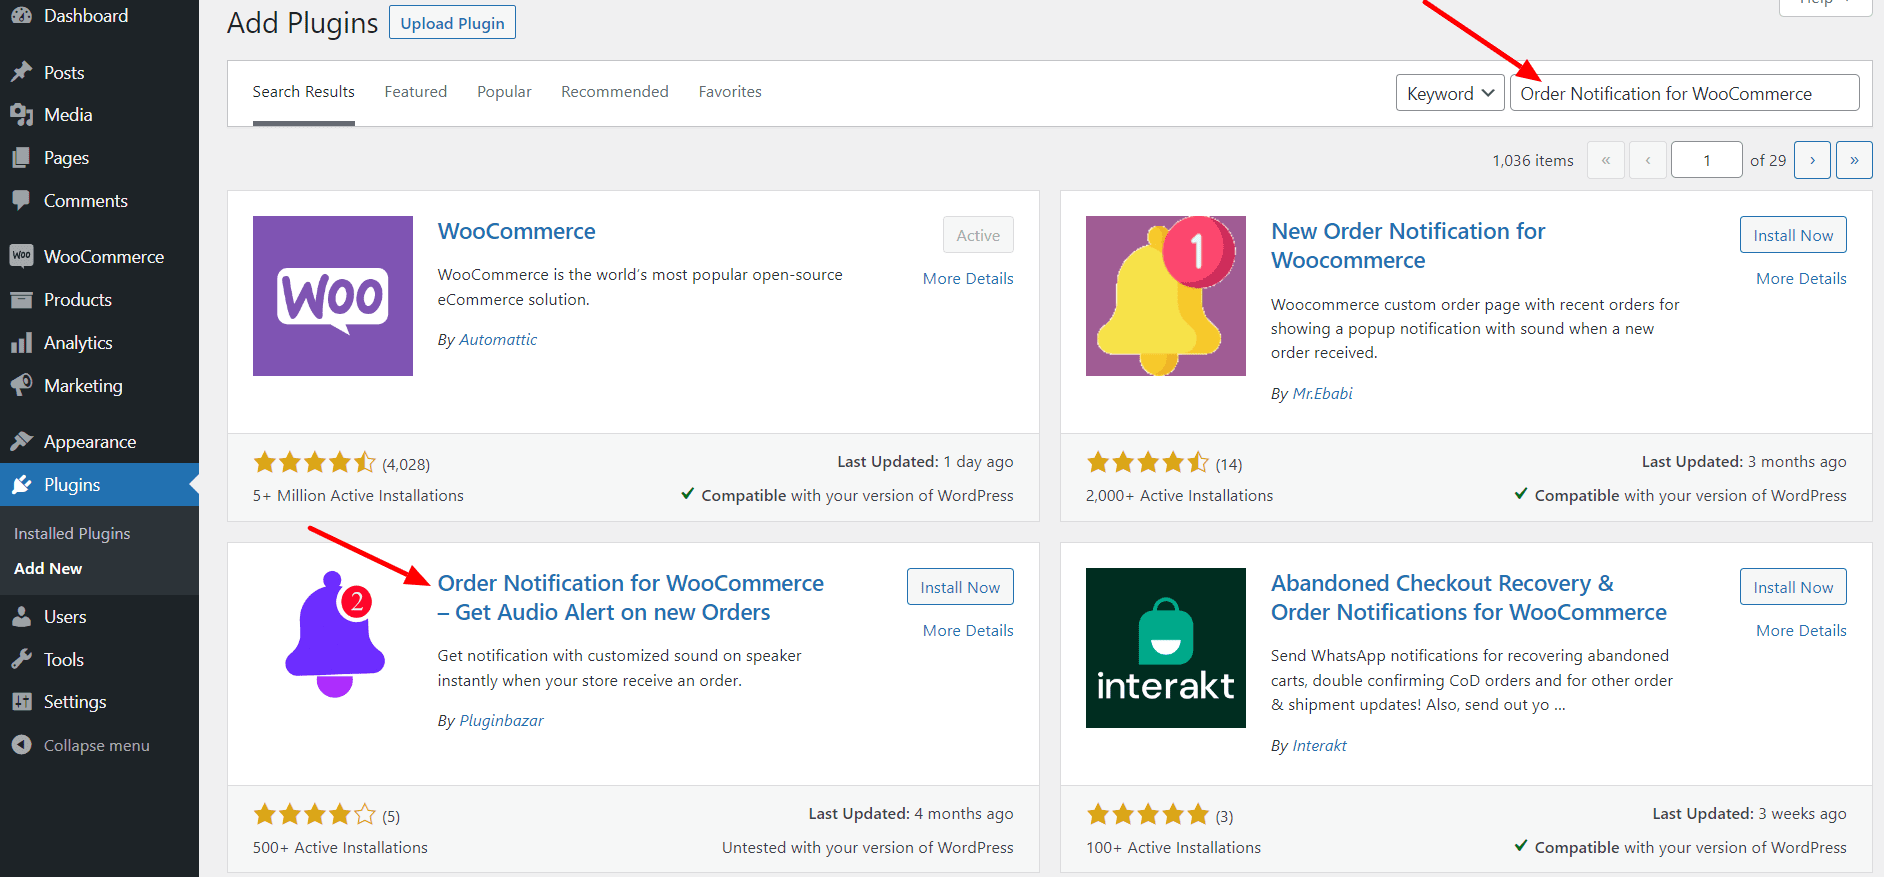Switch to the Featured tab
1884x877 pixels.
[415, 92]
